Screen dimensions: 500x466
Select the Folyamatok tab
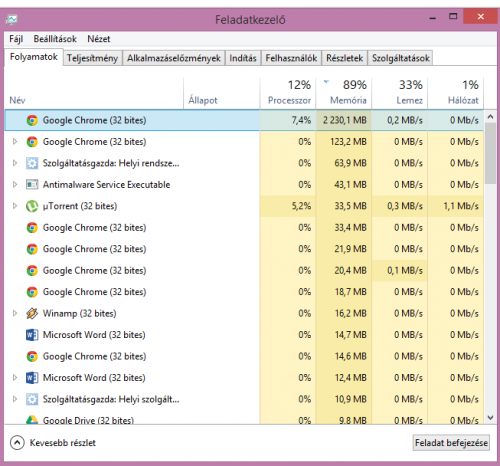pos(34,57)
